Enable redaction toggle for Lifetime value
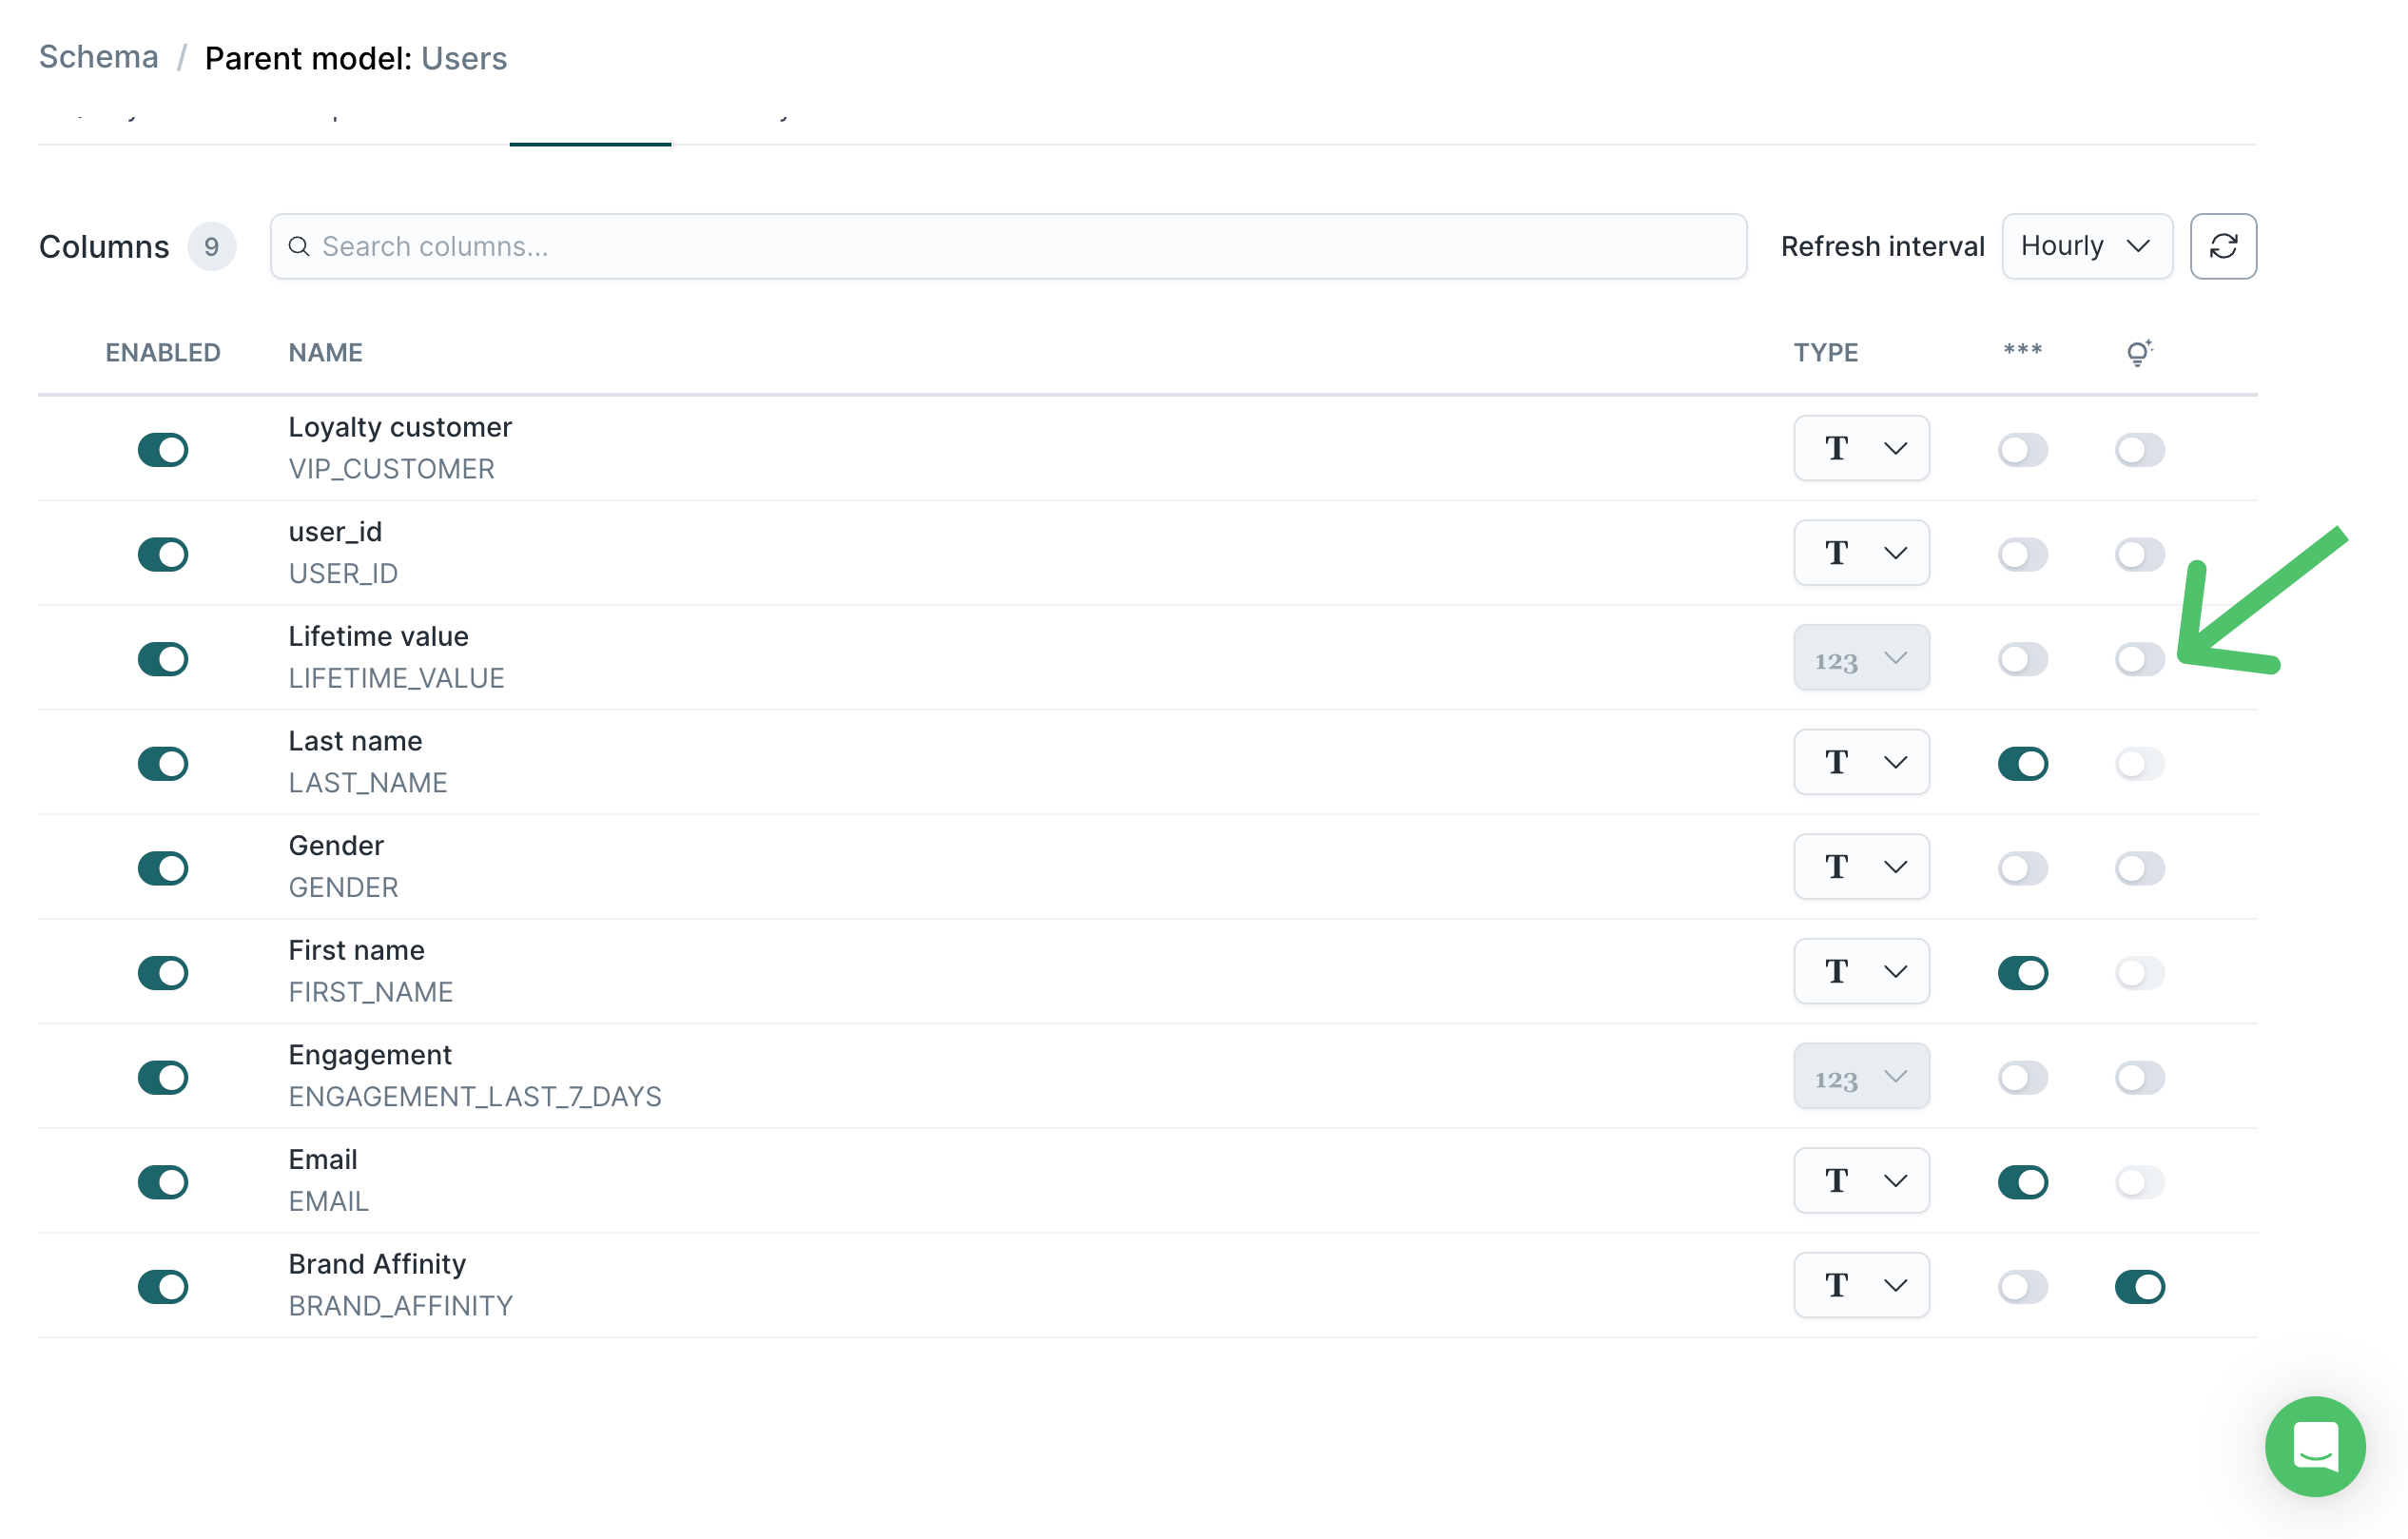2408x1539 pixels. coord(2022,659)
